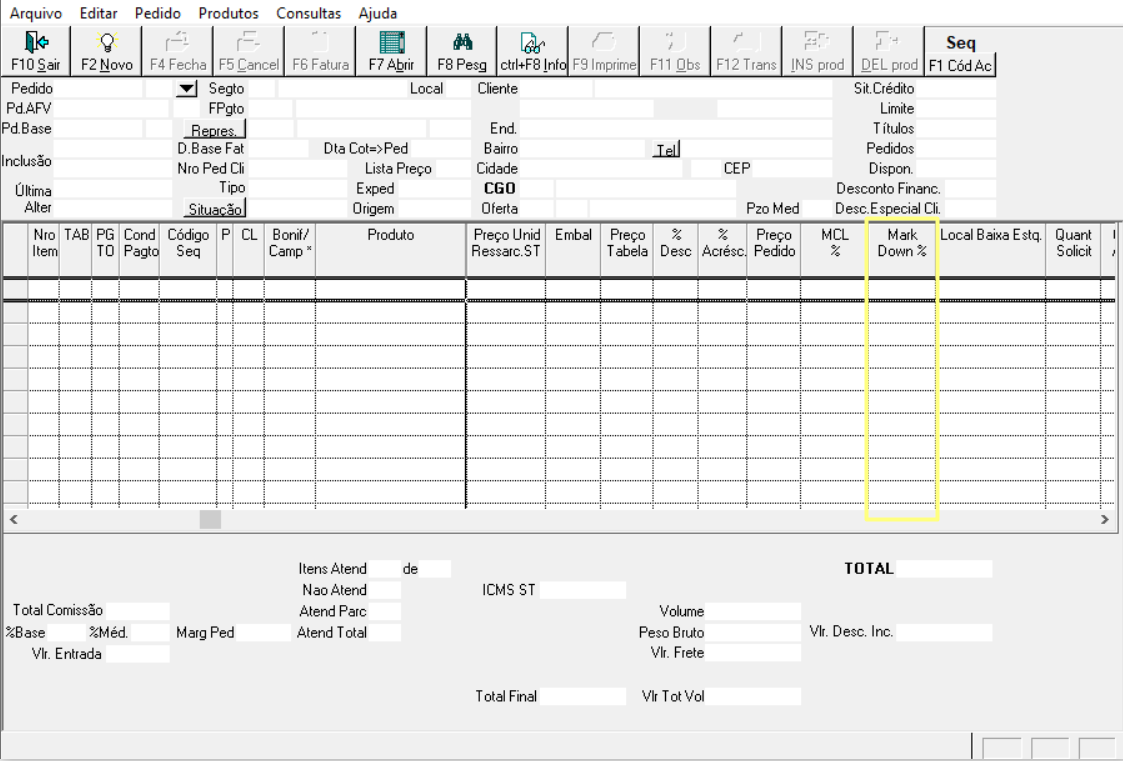Click the F4 Fecha toolbar icon

point(178,51)
